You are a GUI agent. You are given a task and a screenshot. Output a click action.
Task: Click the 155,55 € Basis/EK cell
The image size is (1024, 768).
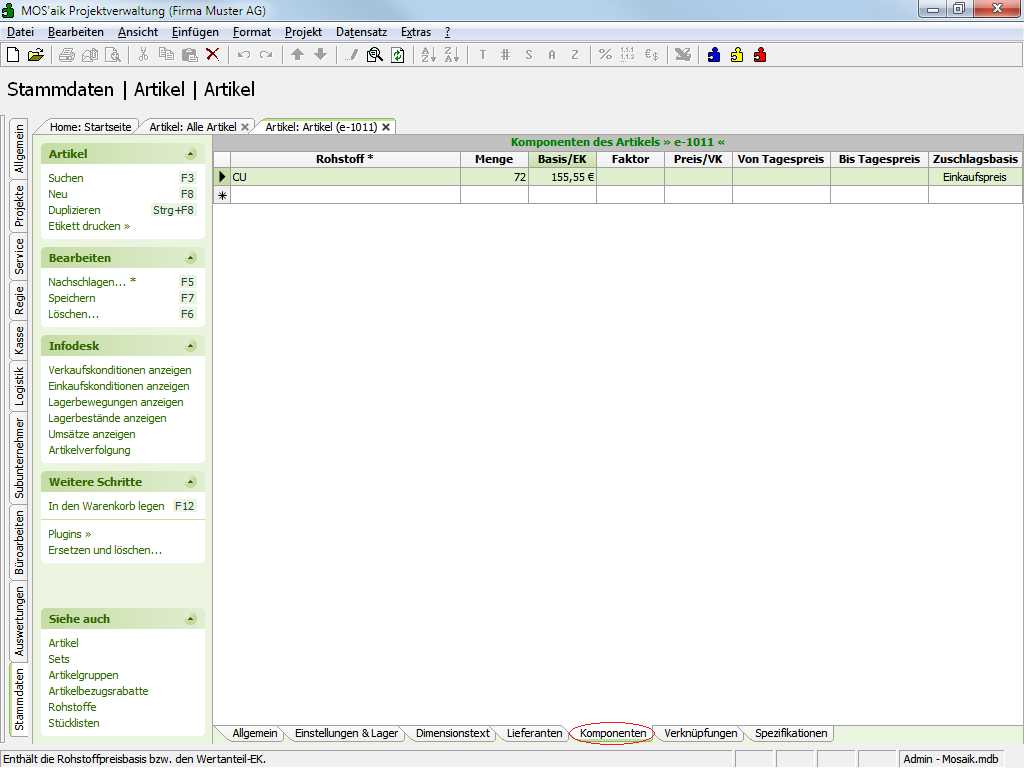click(x=562, y=177)
